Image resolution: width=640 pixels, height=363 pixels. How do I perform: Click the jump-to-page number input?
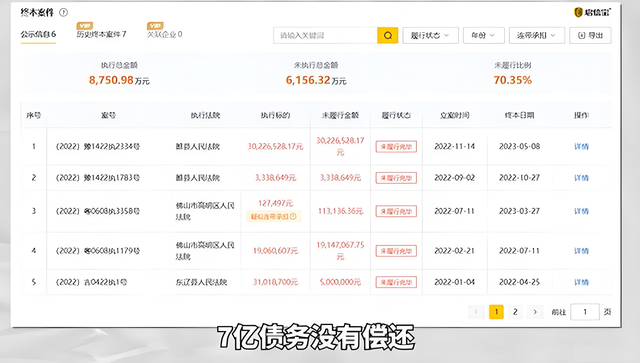584,312
